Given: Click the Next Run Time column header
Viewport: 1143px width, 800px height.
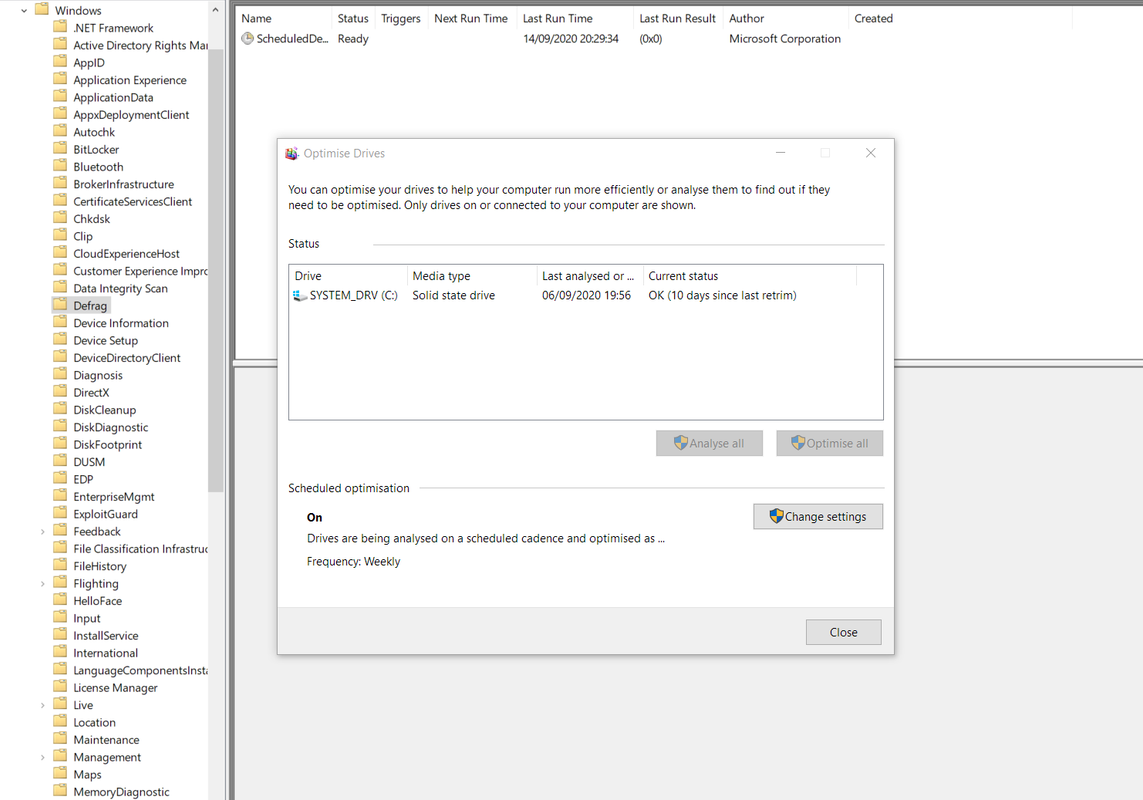Looking at the screenshot, I should (472, 18).
